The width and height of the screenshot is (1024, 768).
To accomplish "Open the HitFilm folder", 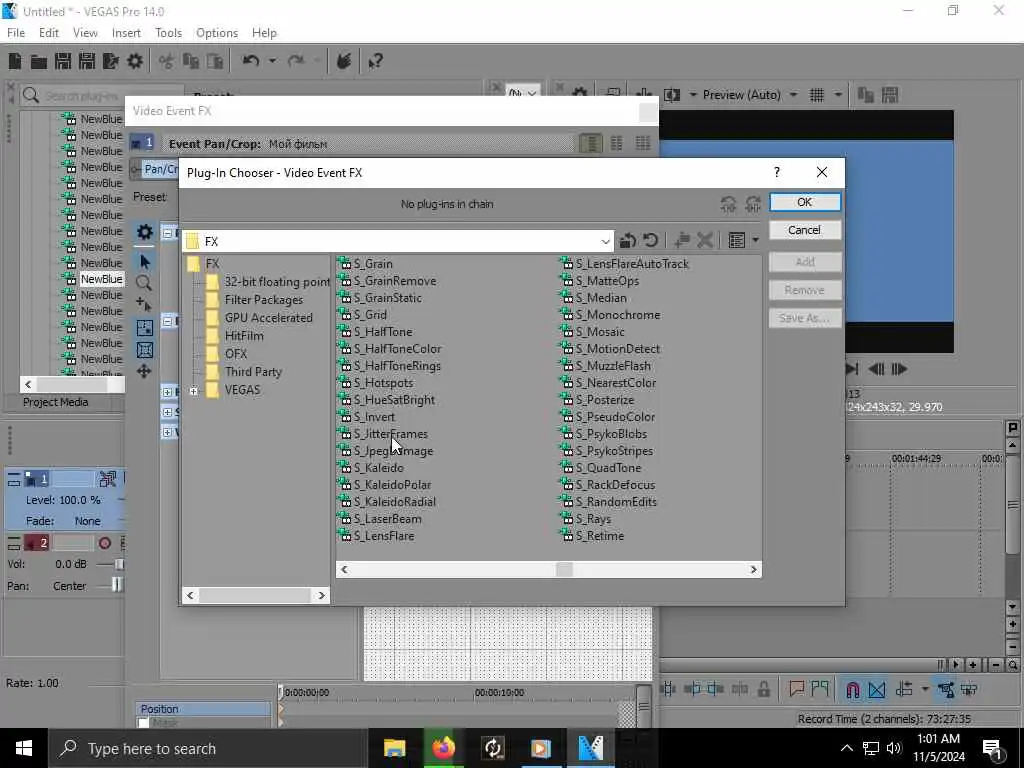I will 234,336.
